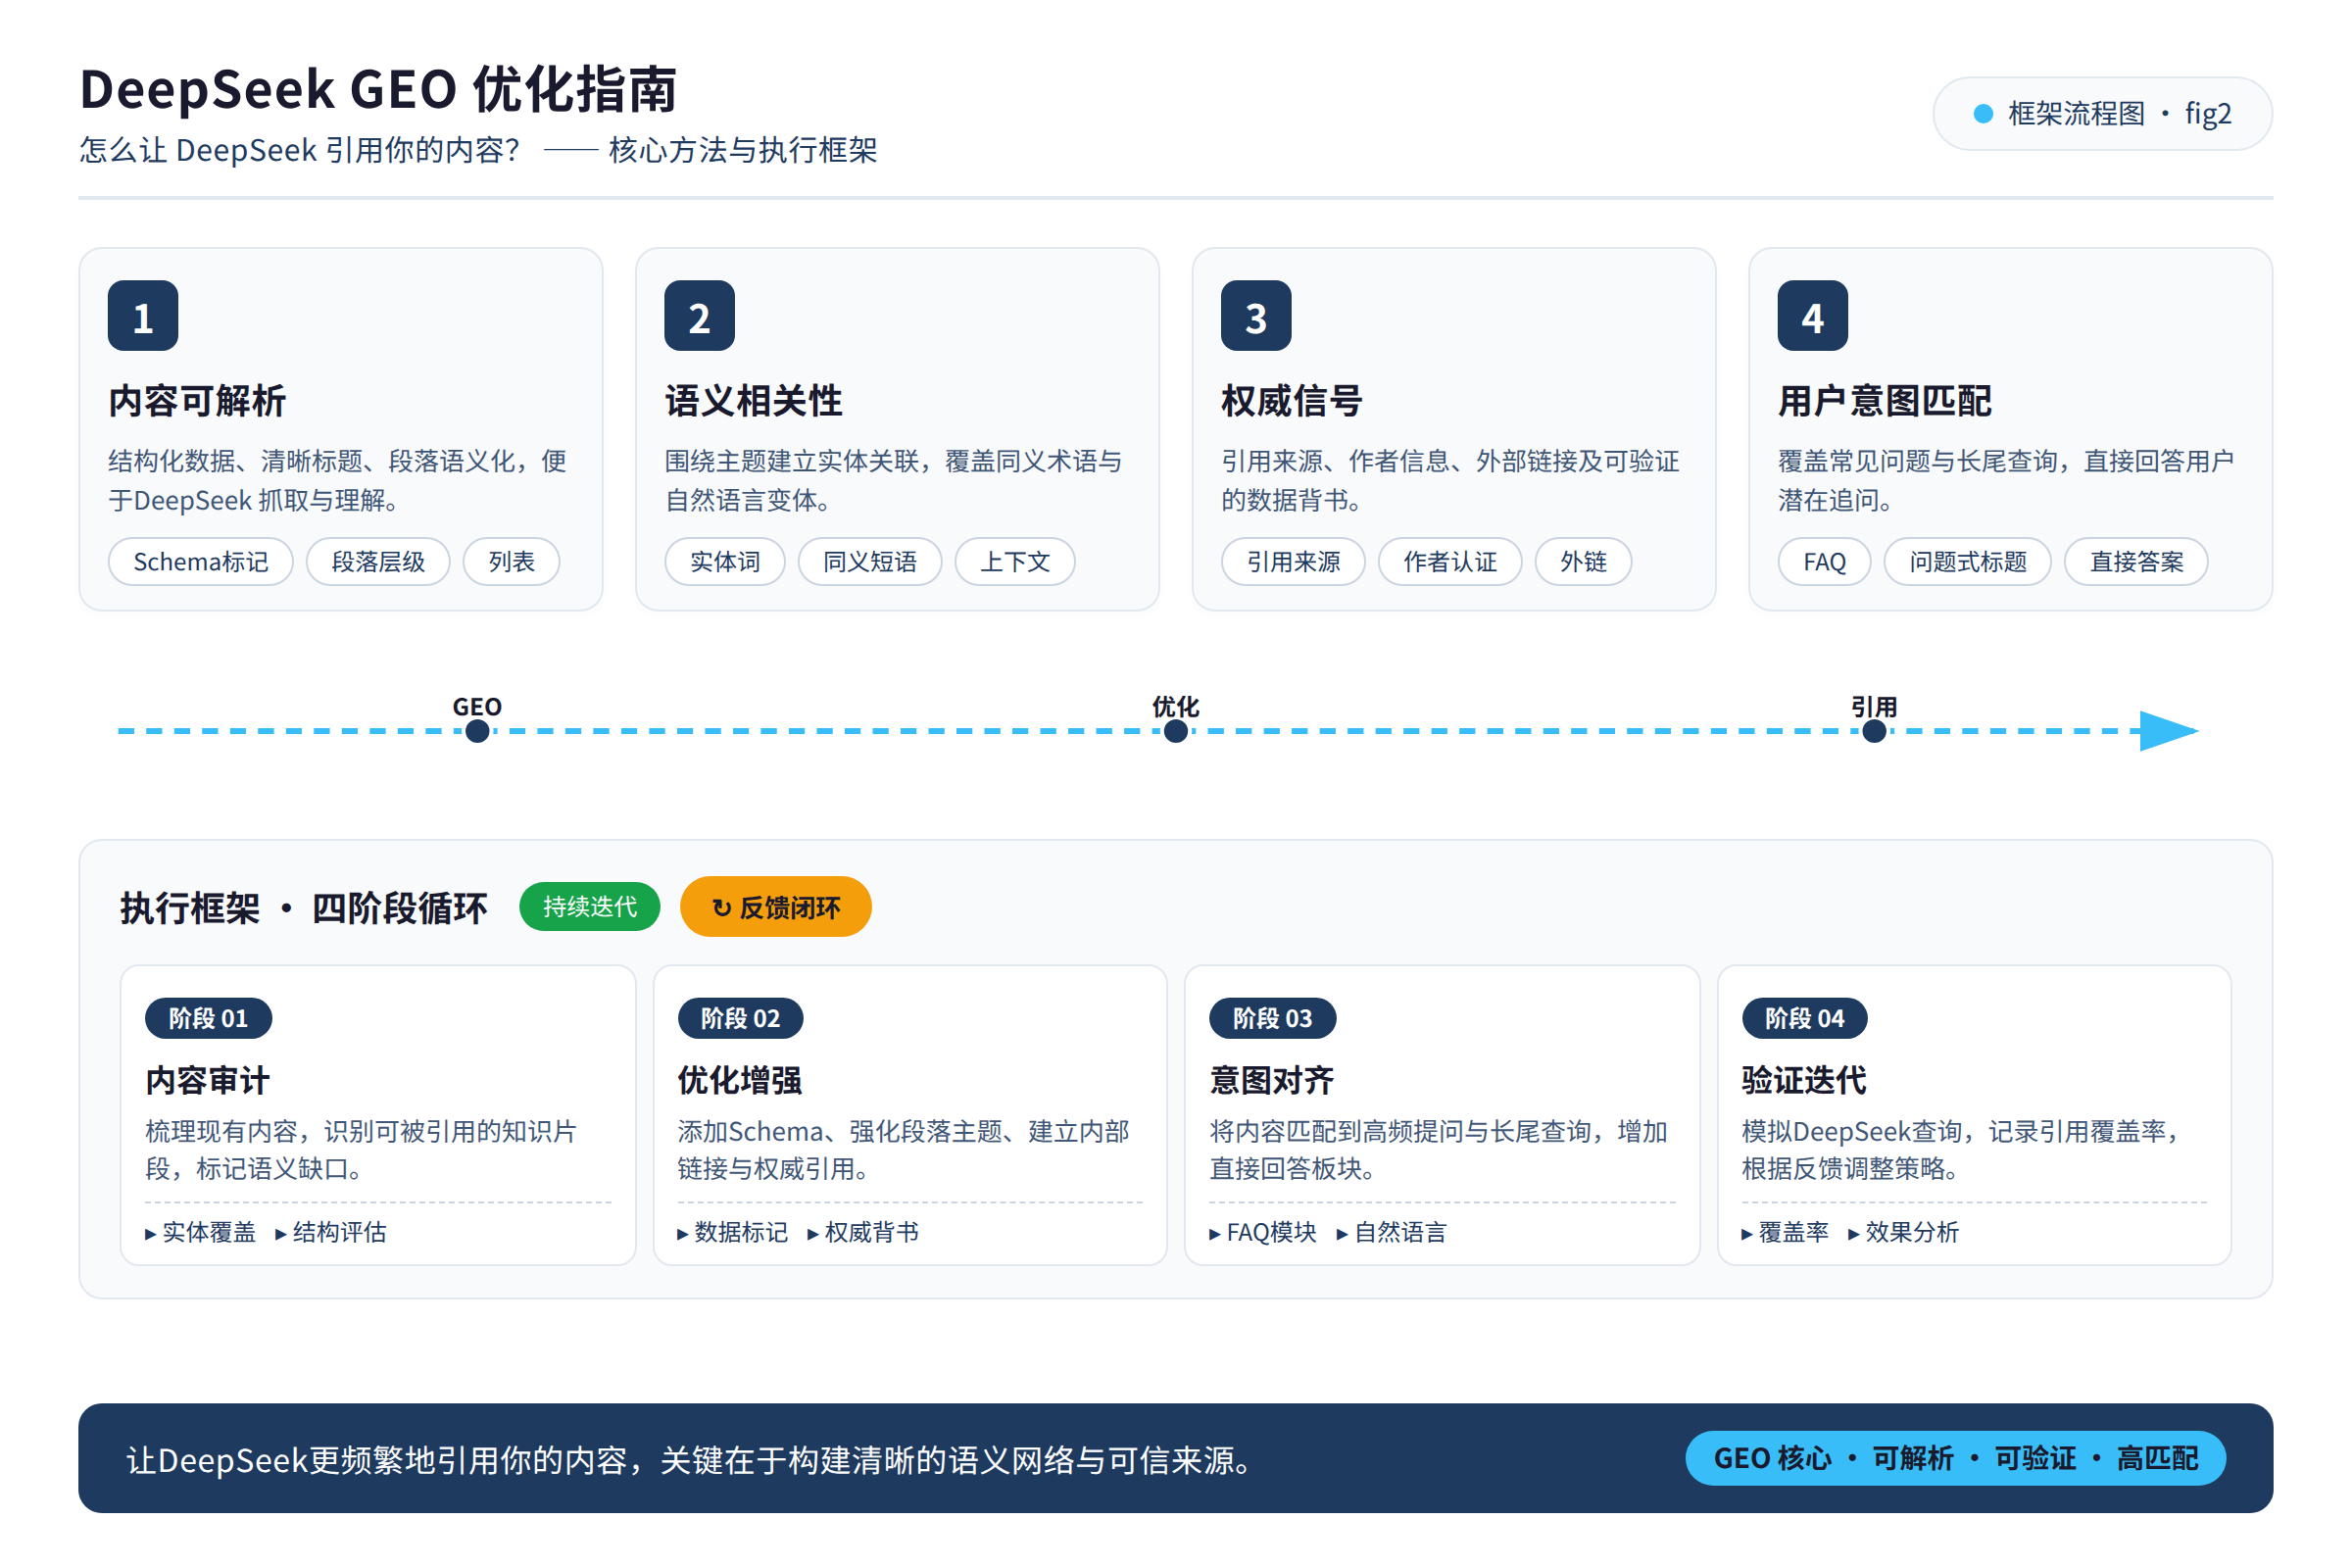Viewport: 2352px width, 1568px height.
Task: Select the 阶段 03 pill
Action: [x=1272, y=1018]
